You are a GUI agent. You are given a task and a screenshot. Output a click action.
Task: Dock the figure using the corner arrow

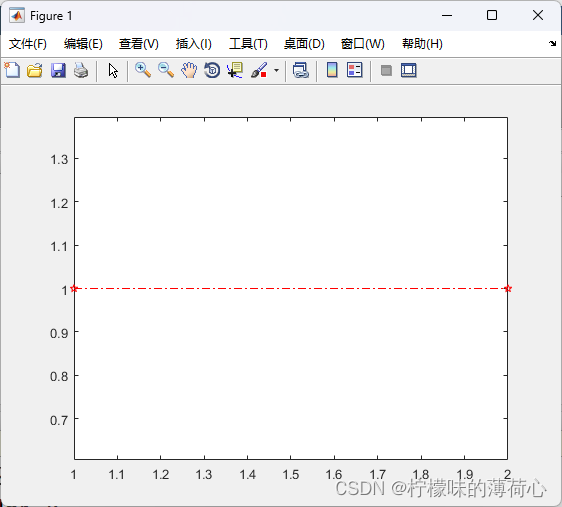tap(552, 44)
